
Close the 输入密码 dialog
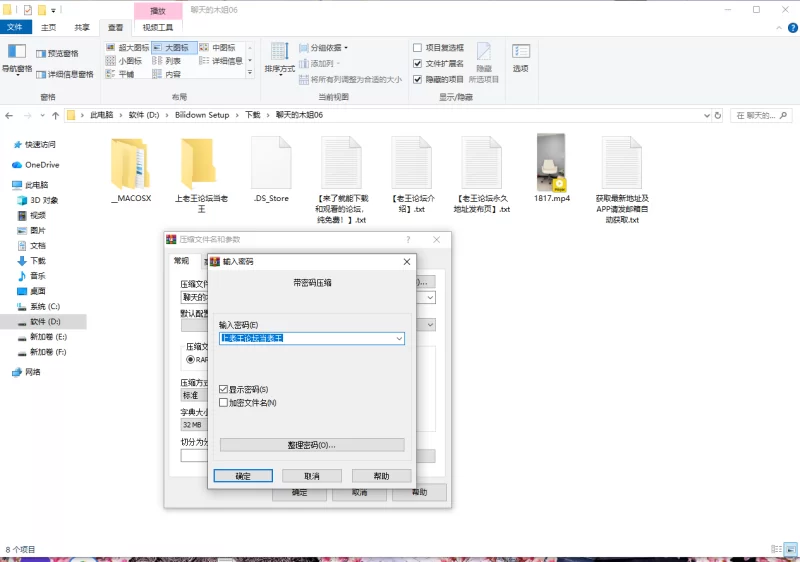tap(407, 262)
